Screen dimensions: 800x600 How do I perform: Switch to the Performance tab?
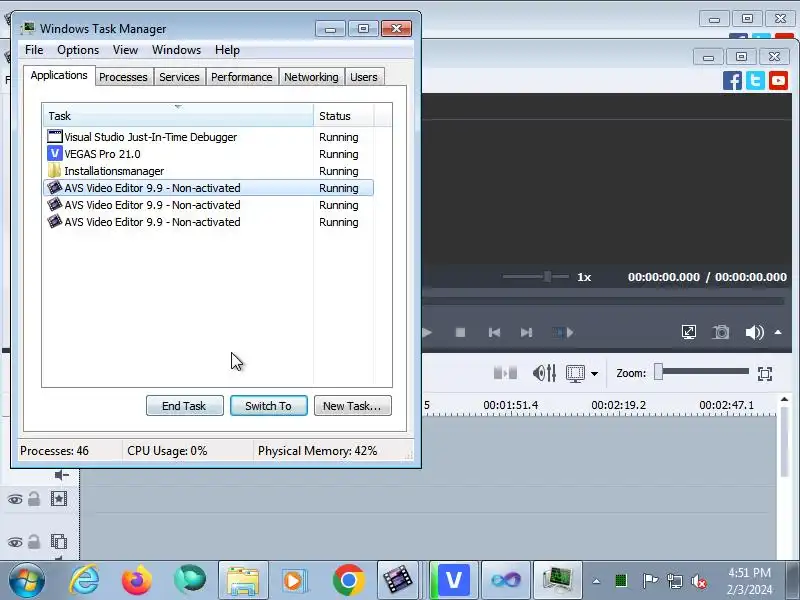(242, 77)
